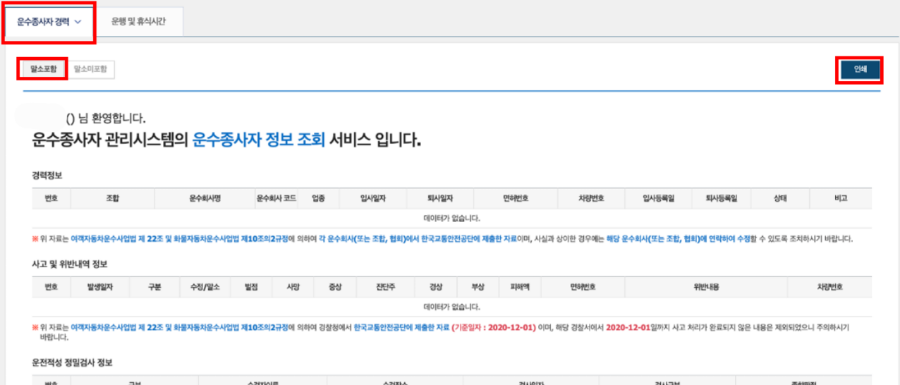Click the 중상 column header
900x385 pixels.
coord(335,286)
